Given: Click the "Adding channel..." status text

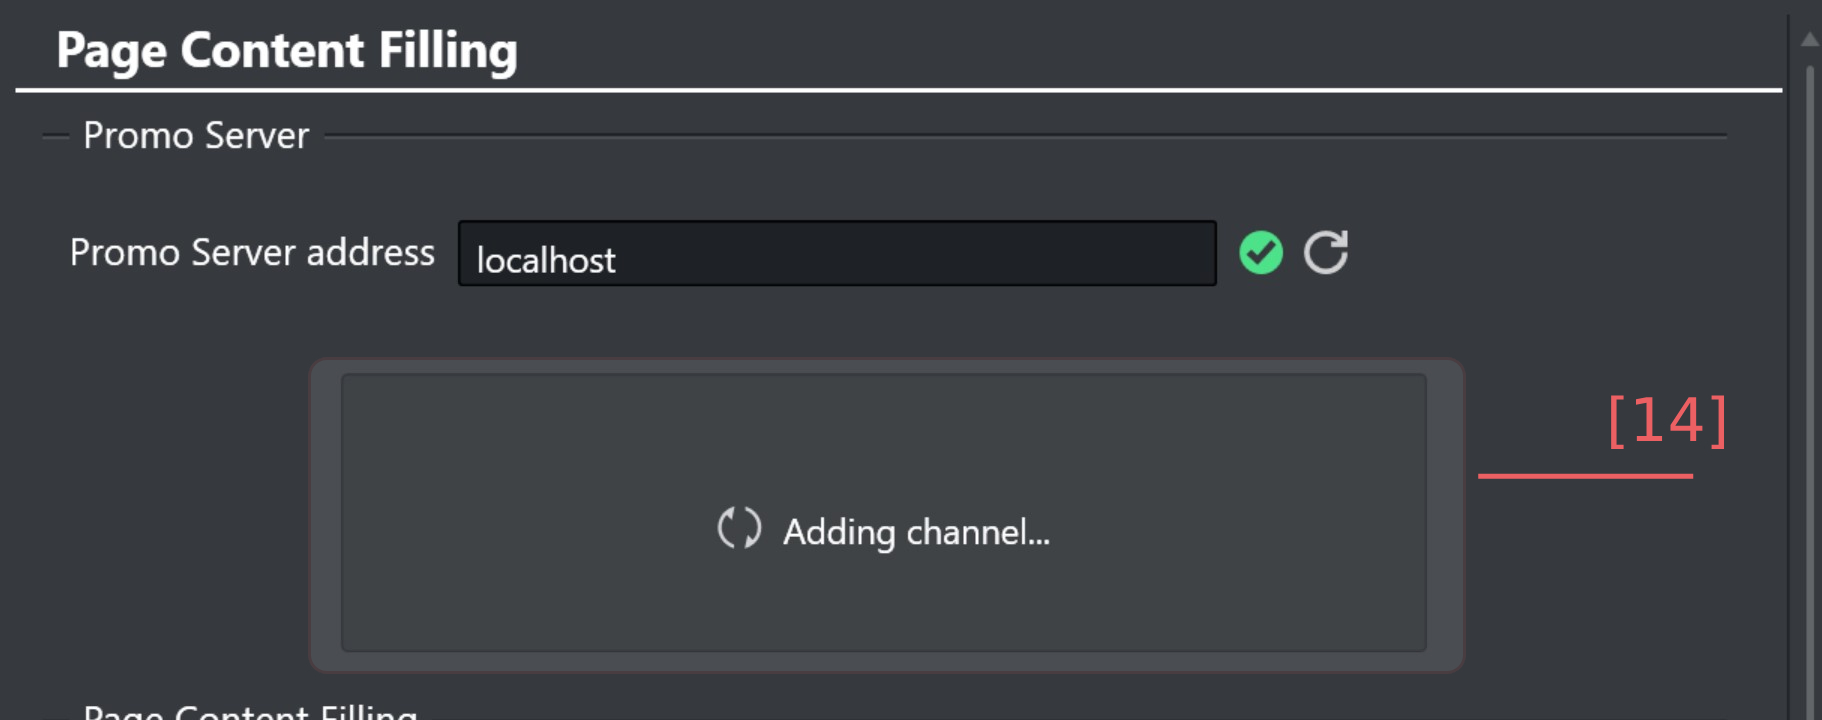Looking at the screenshot, I should click(916, 532).
